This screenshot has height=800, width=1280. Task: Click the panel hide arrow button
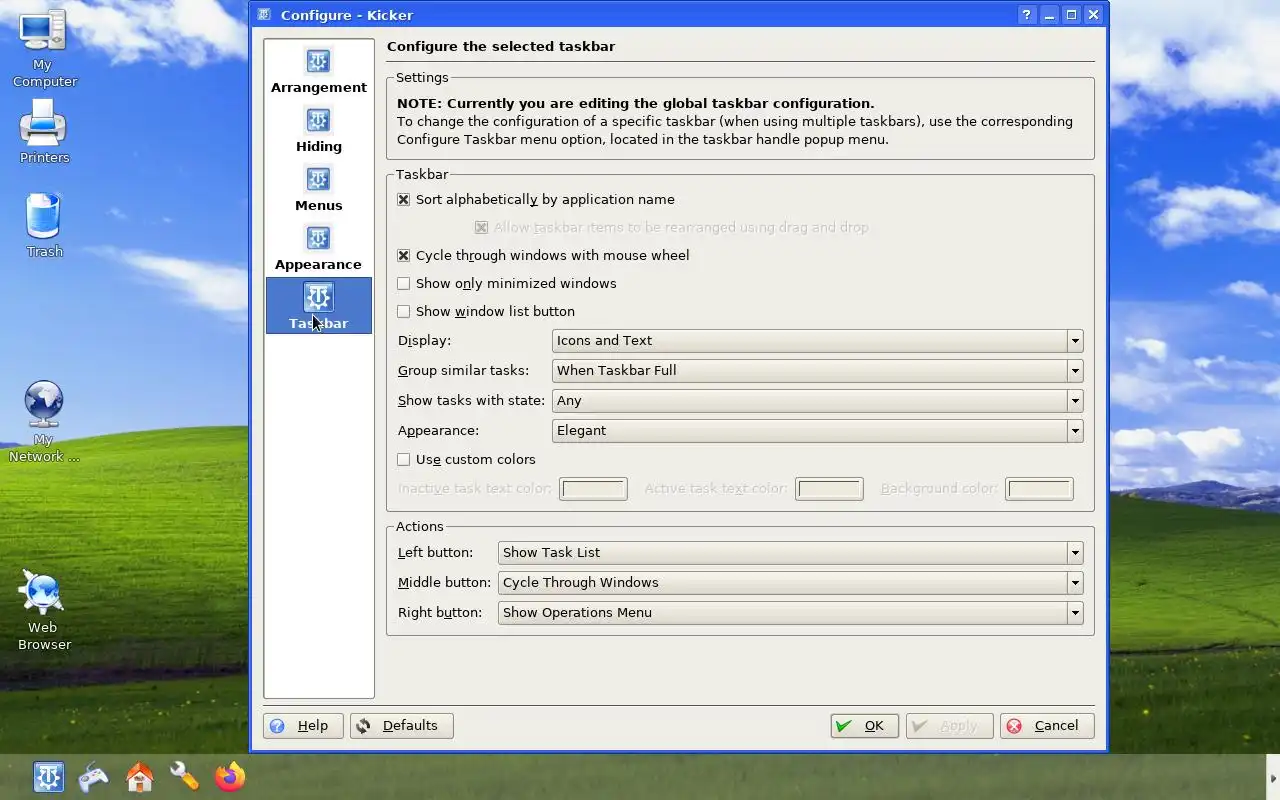[x=1272, y=778]
